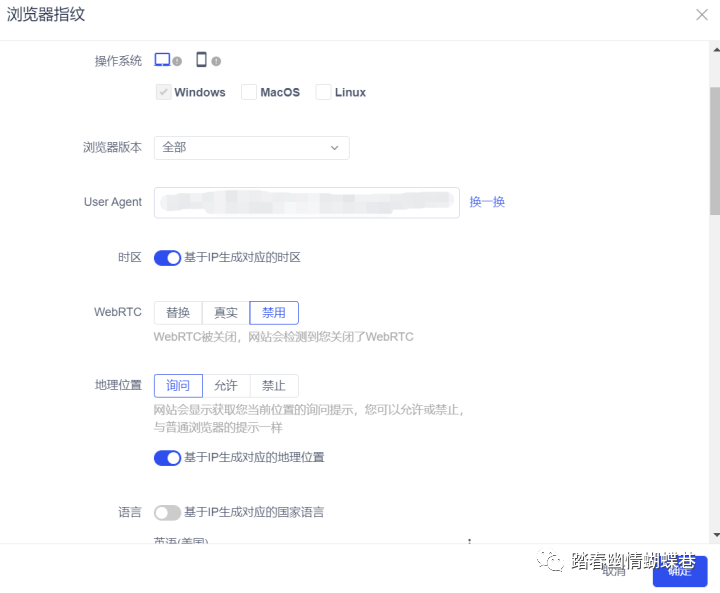The height and width of the screenshot is (593, 720).
Task: Toggle the Windows checkbox
Action: coord(163,92)
